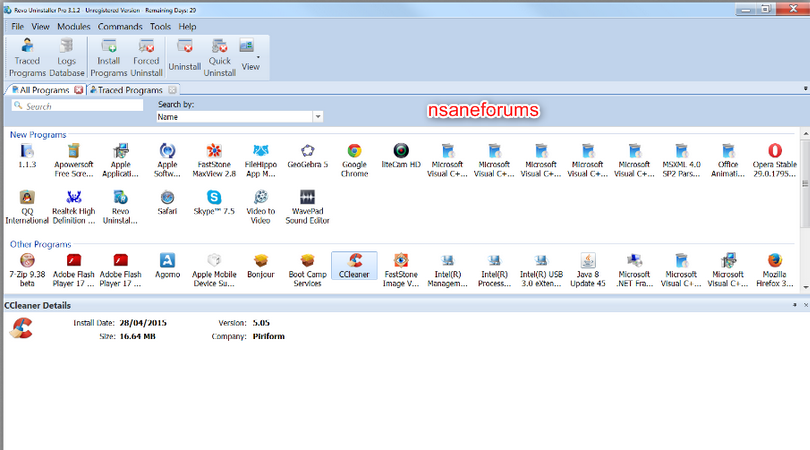Image resolution: width=810 pixels, height=450 pixels.
Task: Close the CCleaner Details panel
Action: [805, 305]
